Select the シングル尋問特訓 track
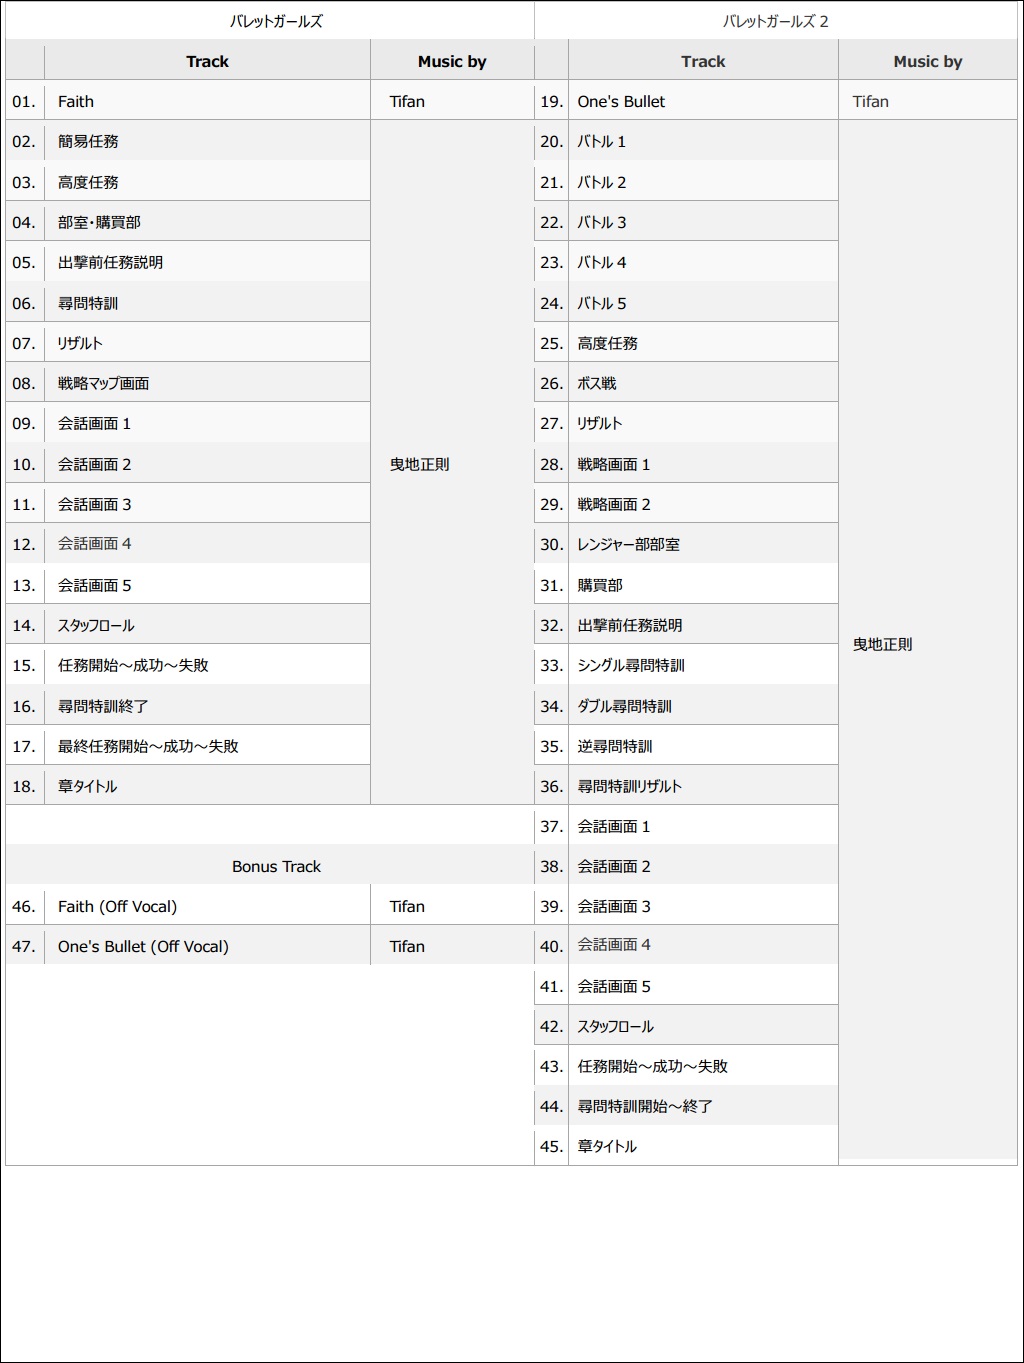 pyautogui.click(x=631, y=665)
